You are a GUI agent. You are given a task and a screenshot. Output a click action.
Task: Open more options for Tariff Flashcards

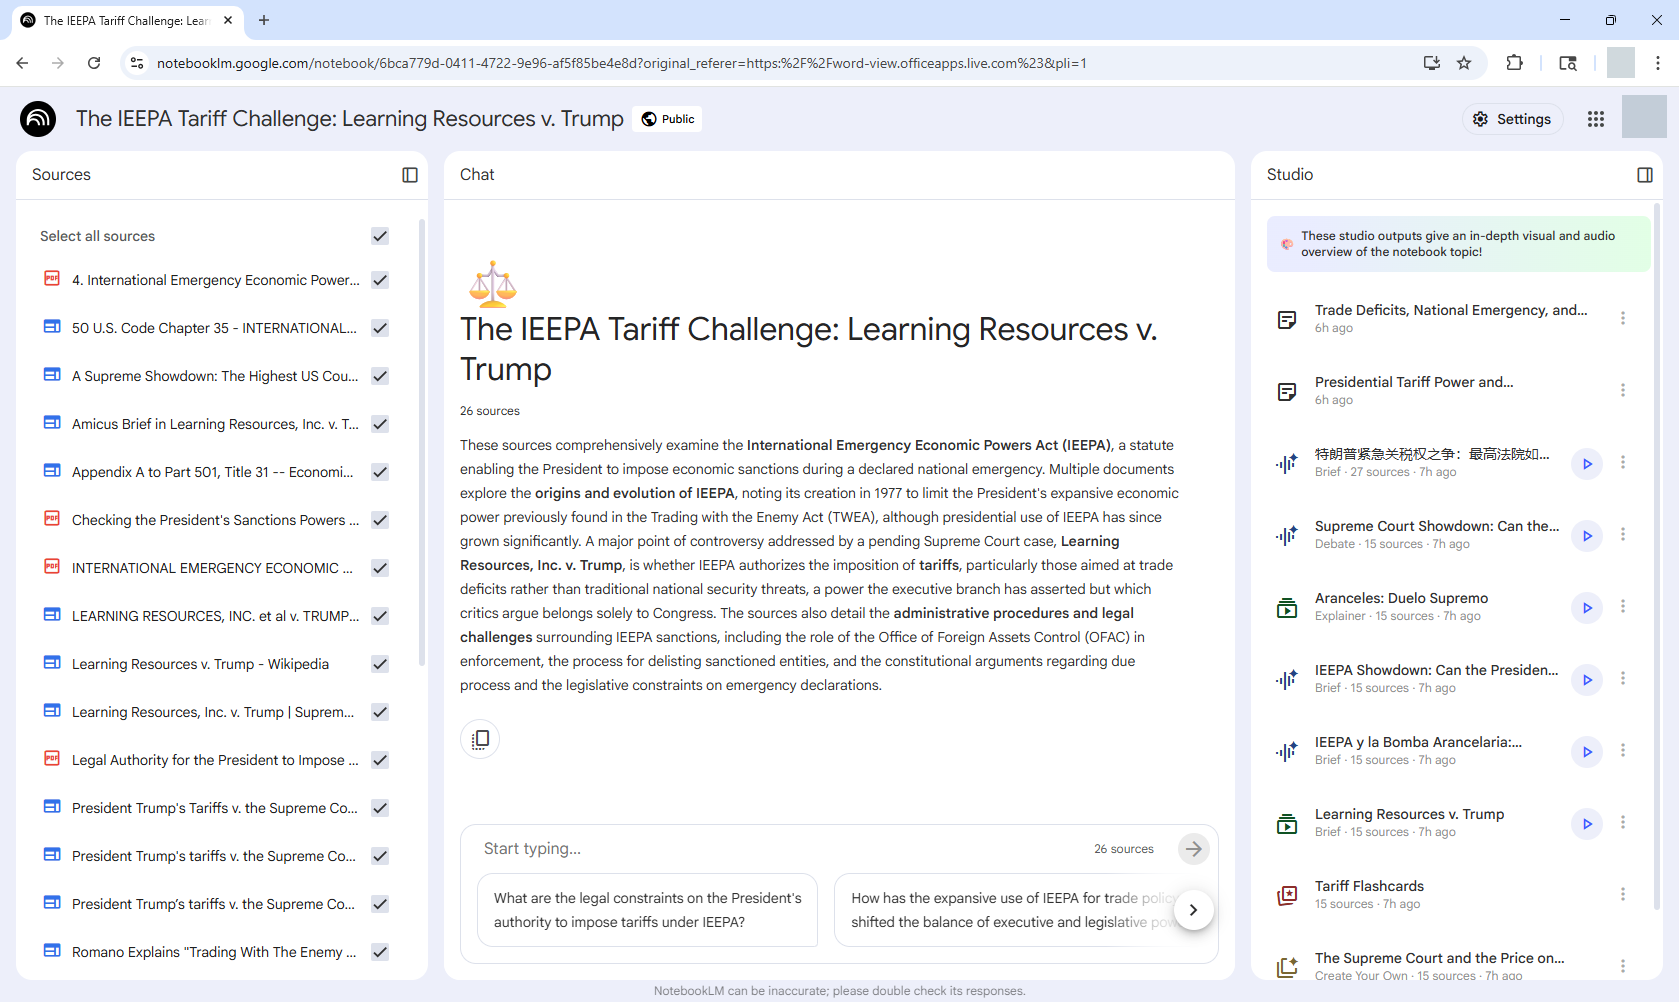[1622, 894]
